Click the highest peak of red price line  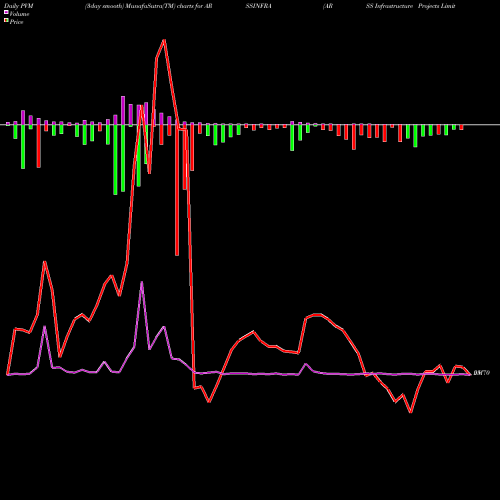click(x=164, y=41)
